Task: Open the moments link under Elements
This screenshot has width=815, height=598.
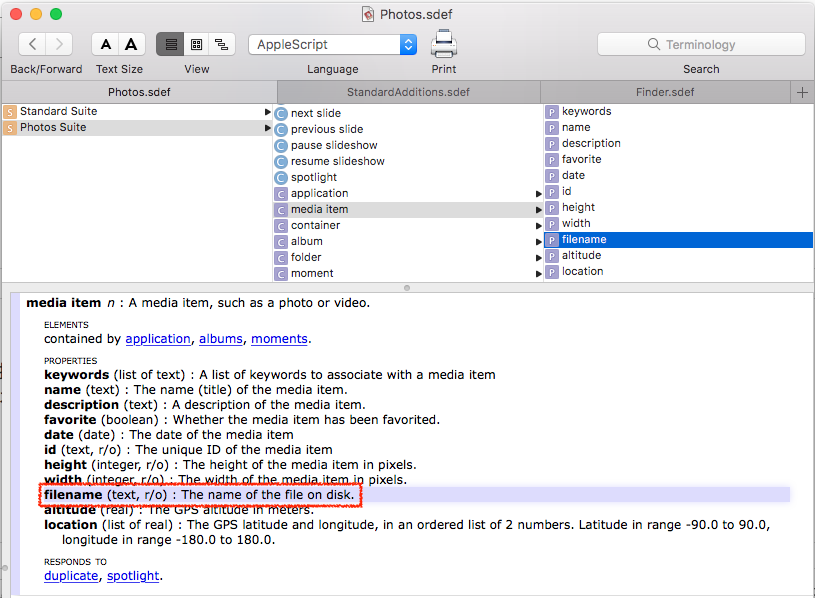Action: (280, 339)
